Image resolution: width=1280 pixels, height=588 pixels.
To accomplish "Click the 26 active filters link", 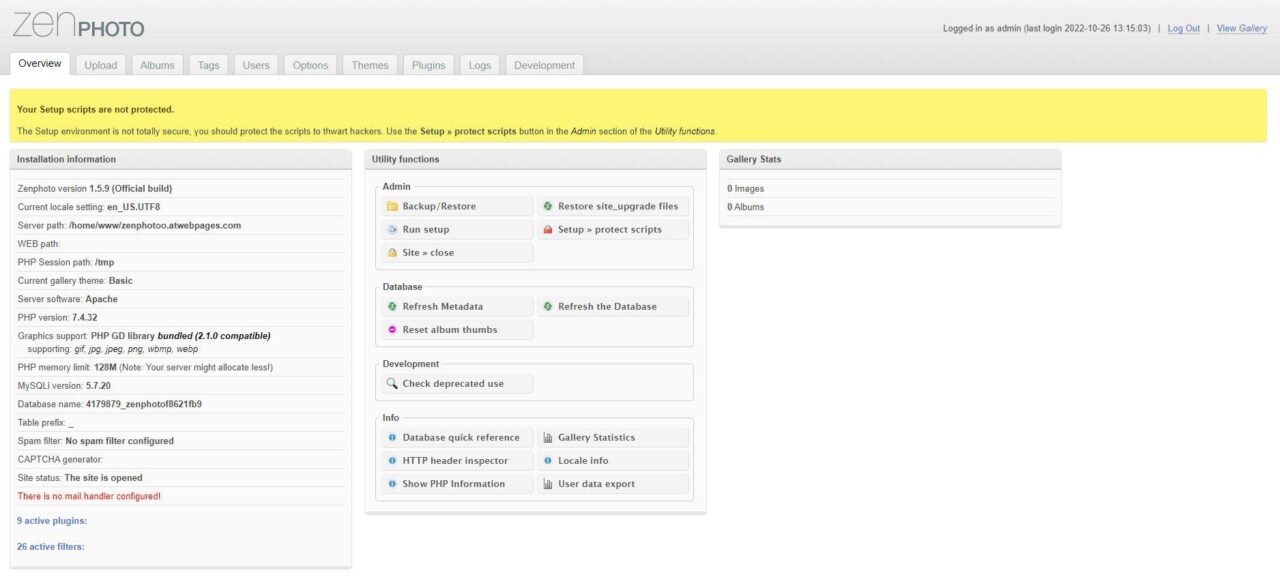I will point(50,546).
